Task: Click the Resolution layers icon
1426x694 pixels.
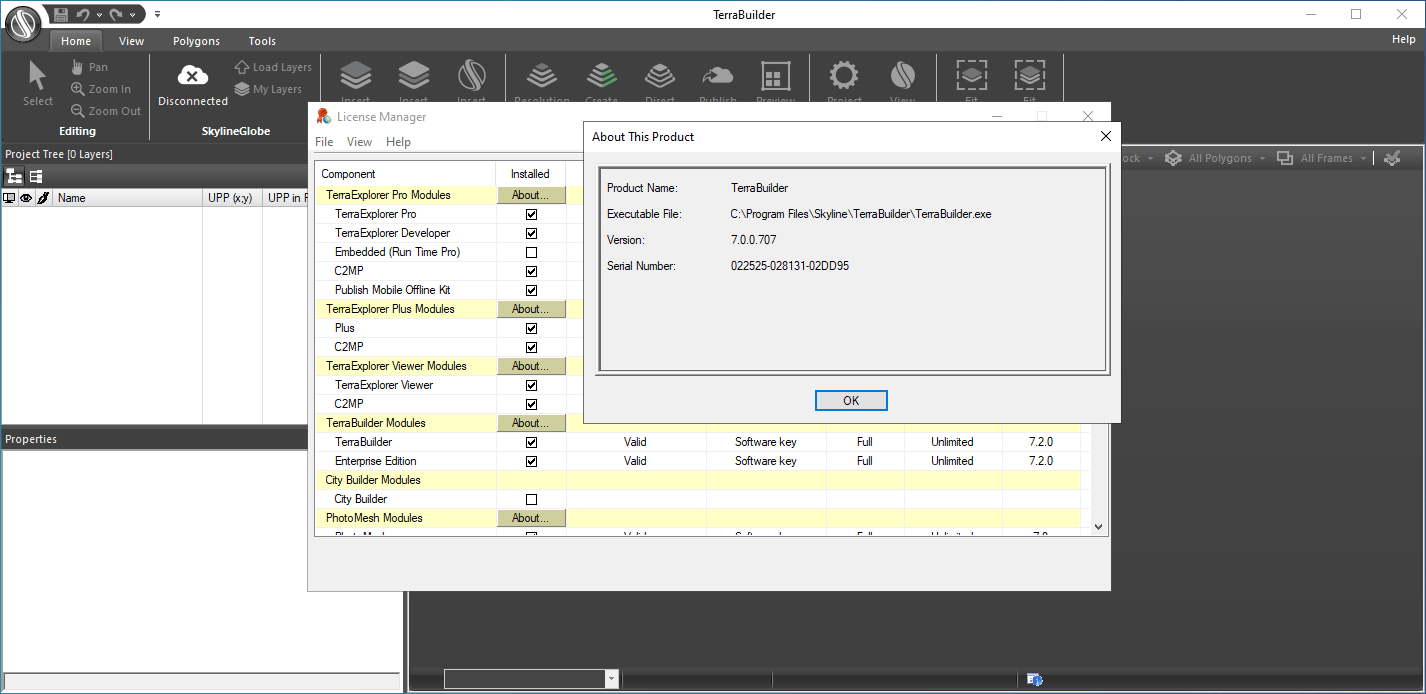Action: [541, 76]
